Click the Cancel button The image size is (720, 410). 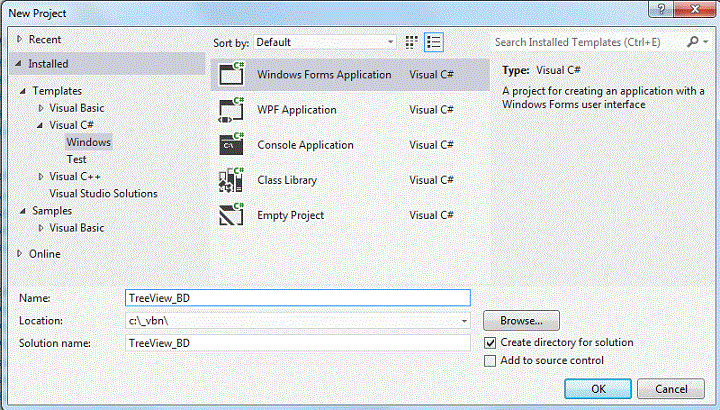[671, 389]
